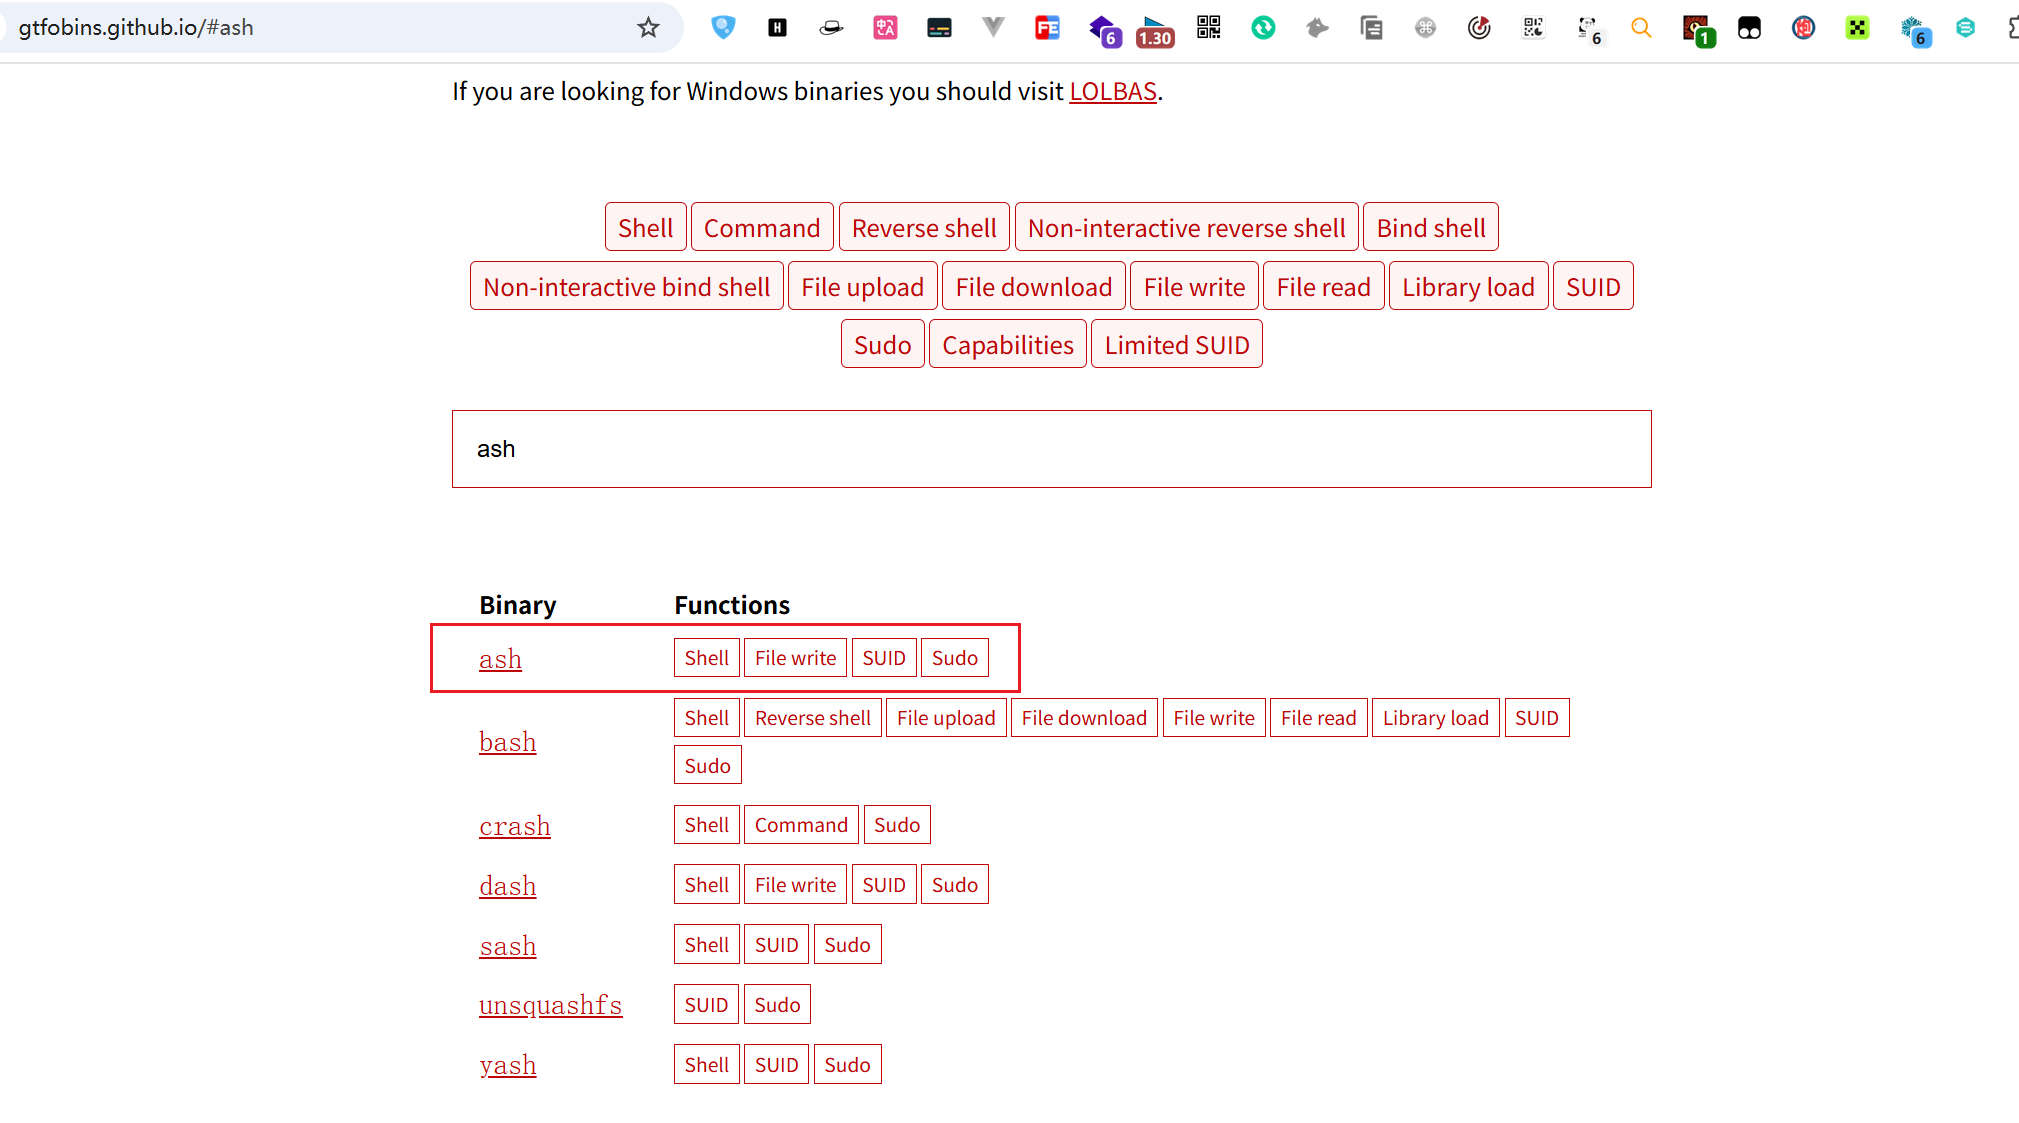
Task: Click the search field containing ash
Action: [x=1051, y=449]
